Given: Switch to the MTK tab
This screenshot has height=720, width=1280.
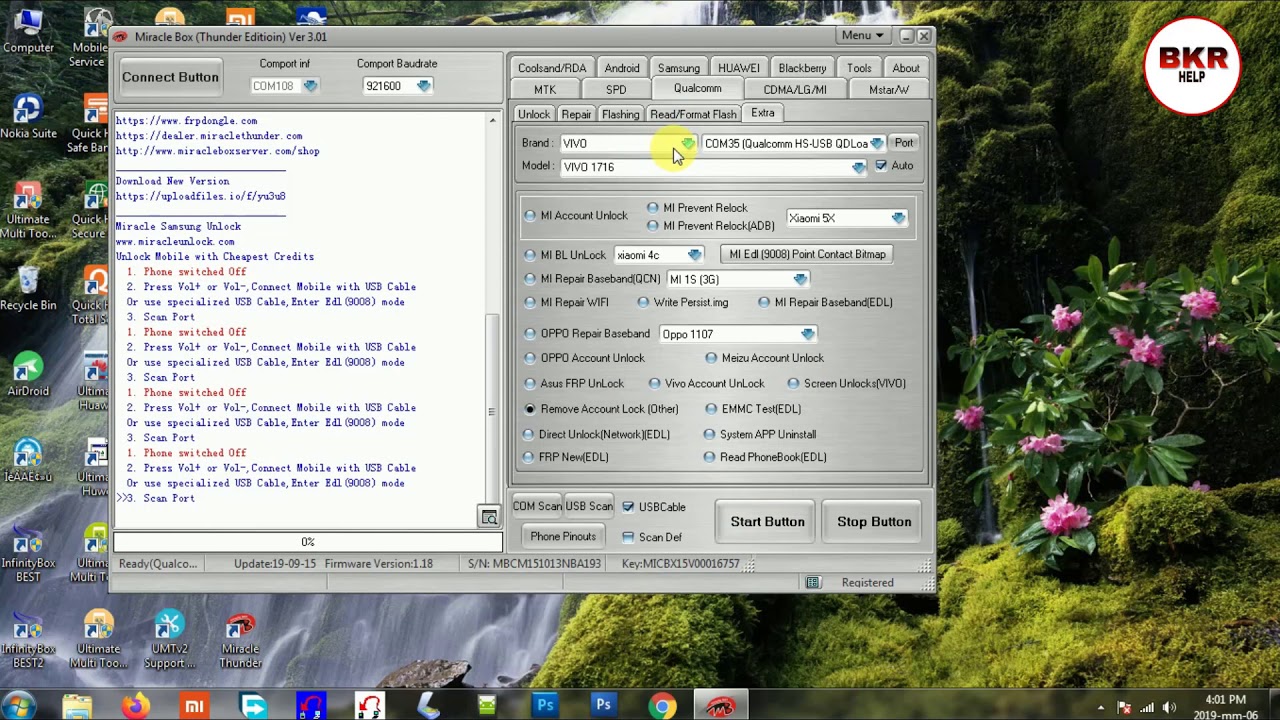Looking at the screenshot, I should [x=545, y=90].
